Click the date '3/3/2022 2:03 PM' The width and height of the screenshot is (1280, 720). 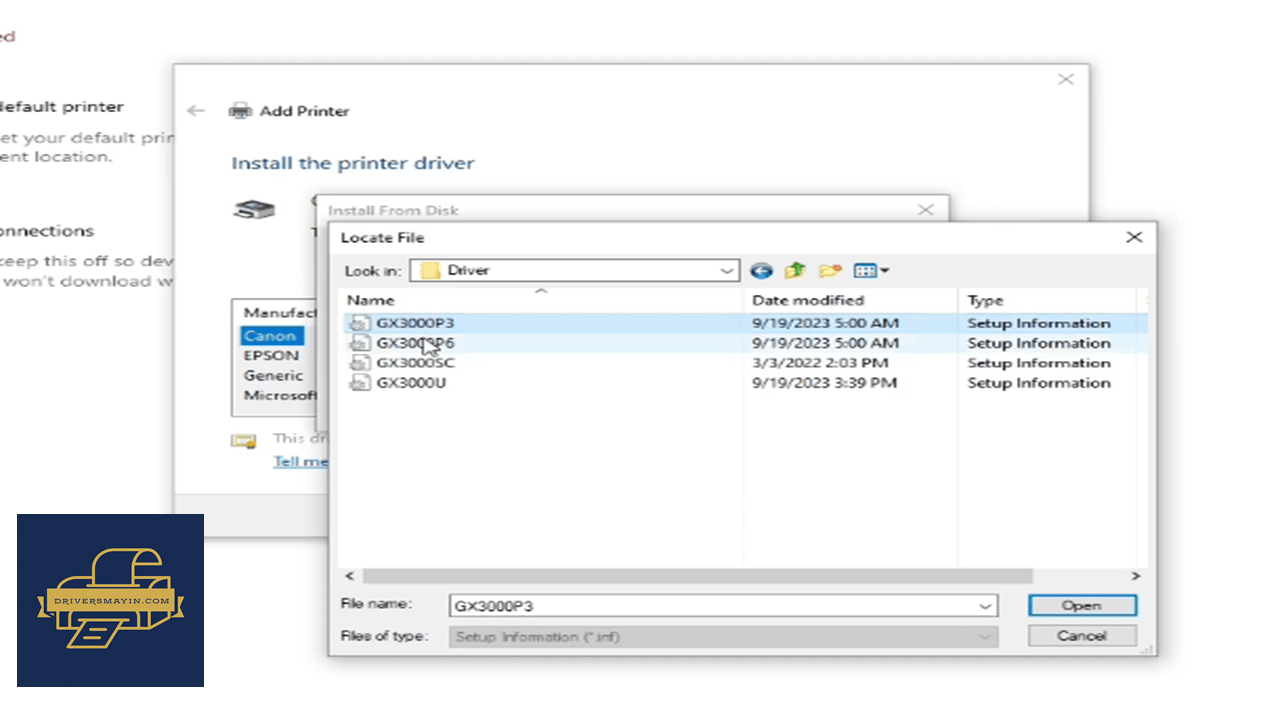820,363
